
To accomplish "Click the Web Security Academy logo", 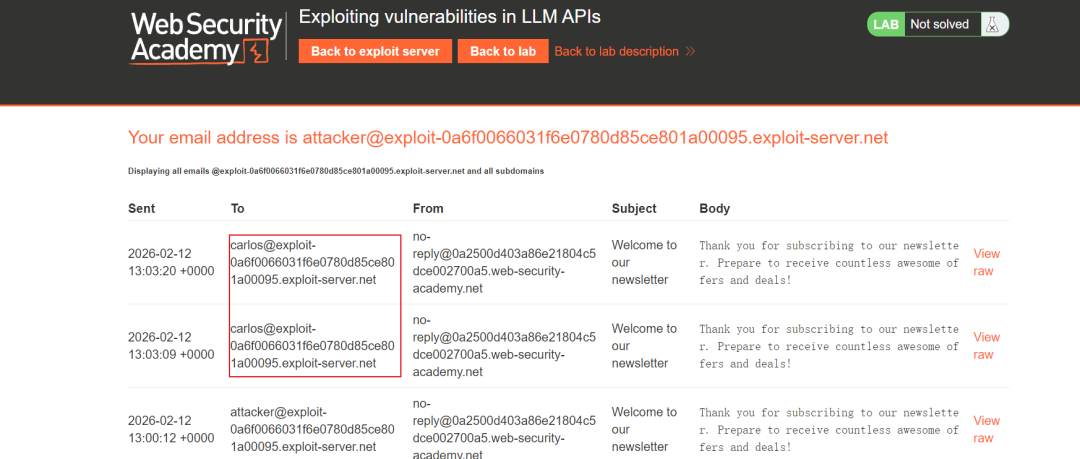I will point(206,39).
